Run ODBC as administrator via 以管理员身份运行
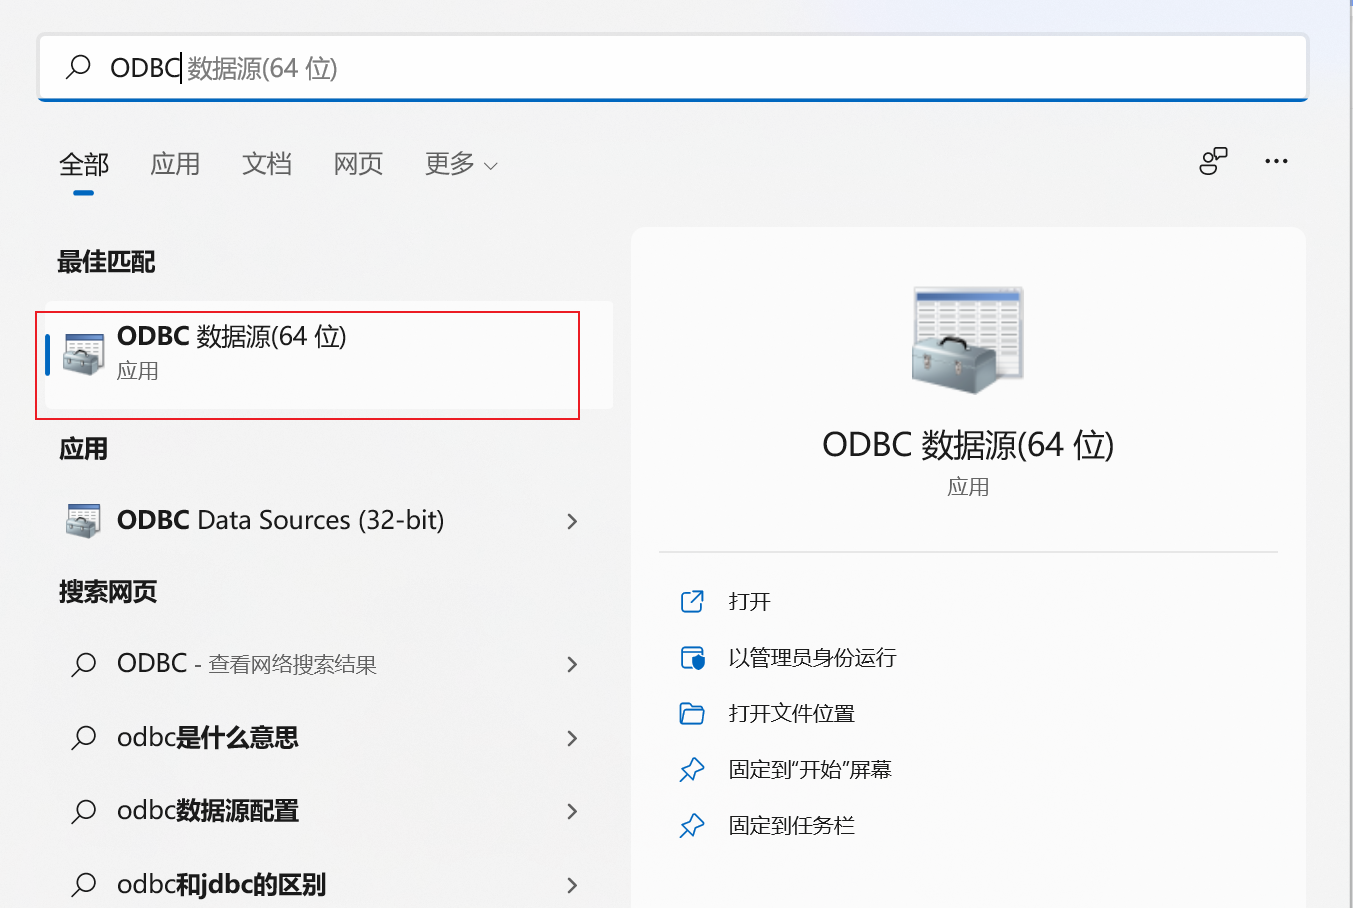Image resolution: width=1353 pixels, height=908 pixels. click(812, 657)
